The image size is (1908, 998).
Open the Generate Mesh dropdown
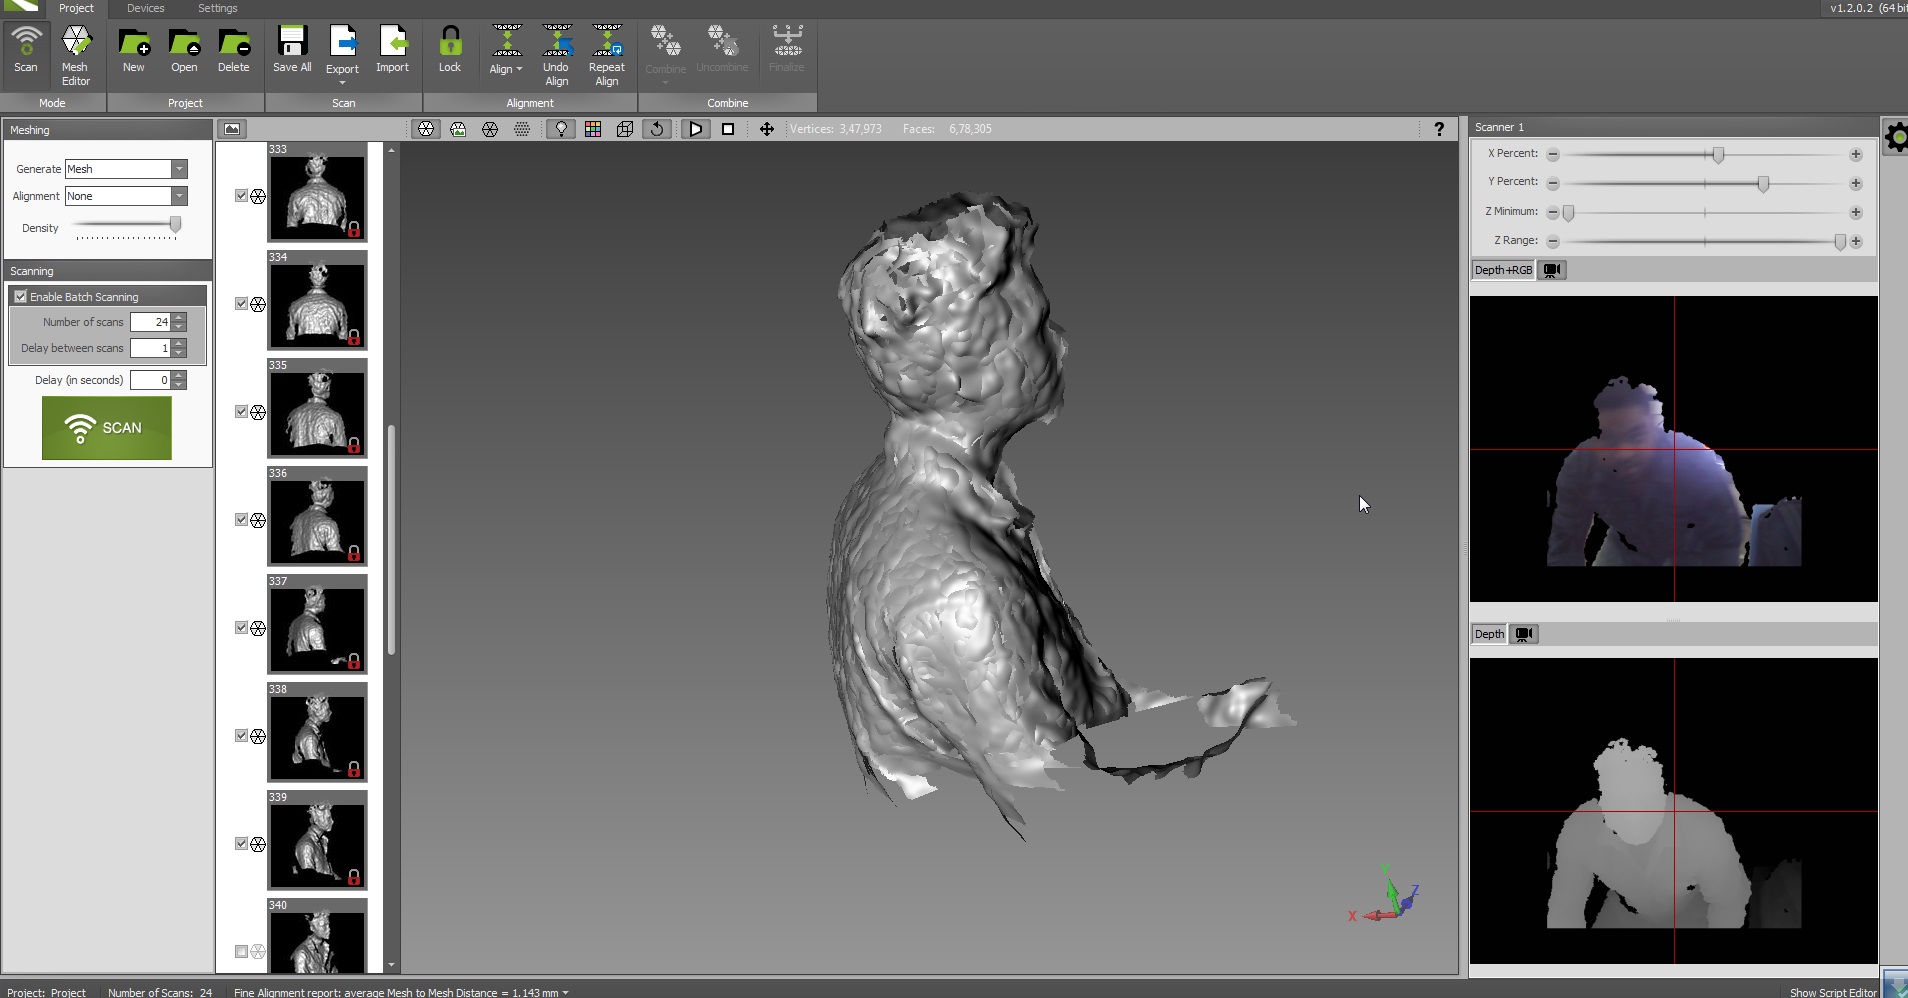coord(179,169)
